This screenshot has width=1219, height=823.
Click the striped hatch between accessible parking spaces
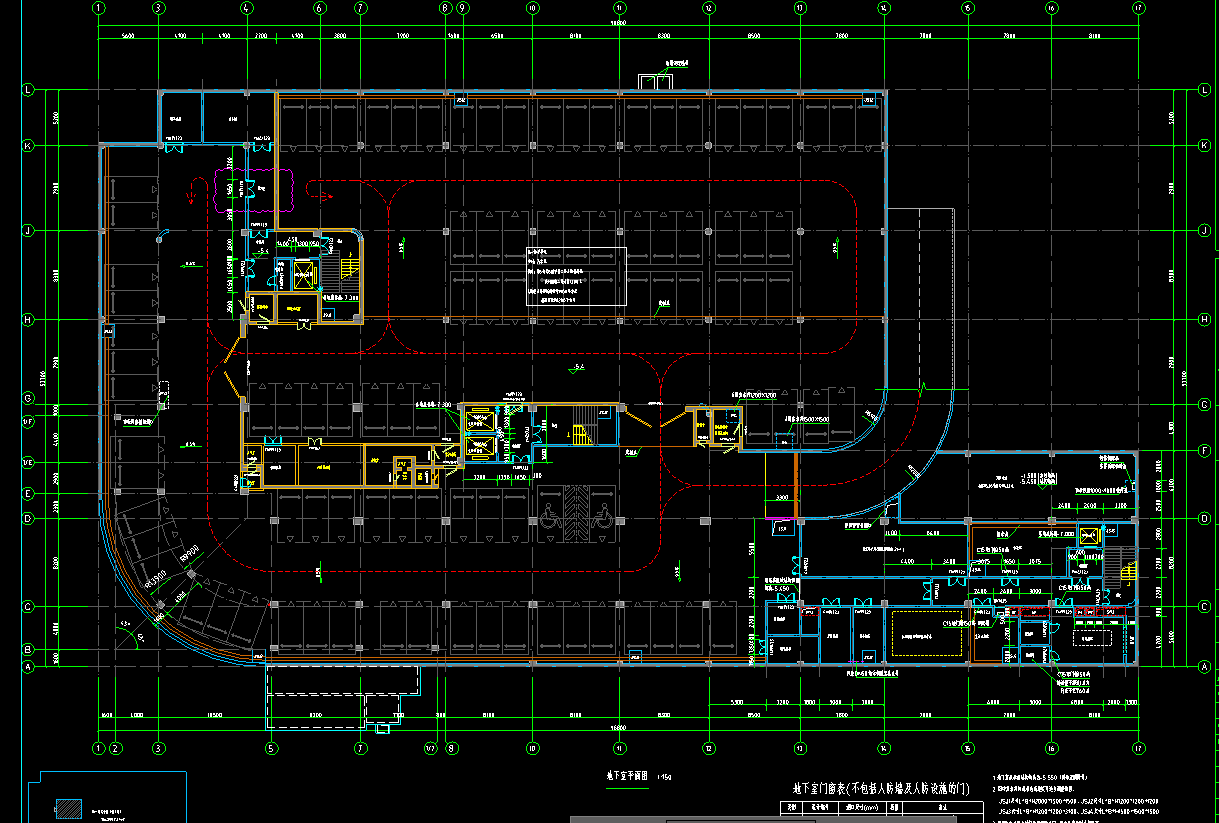tap(577, 513)
